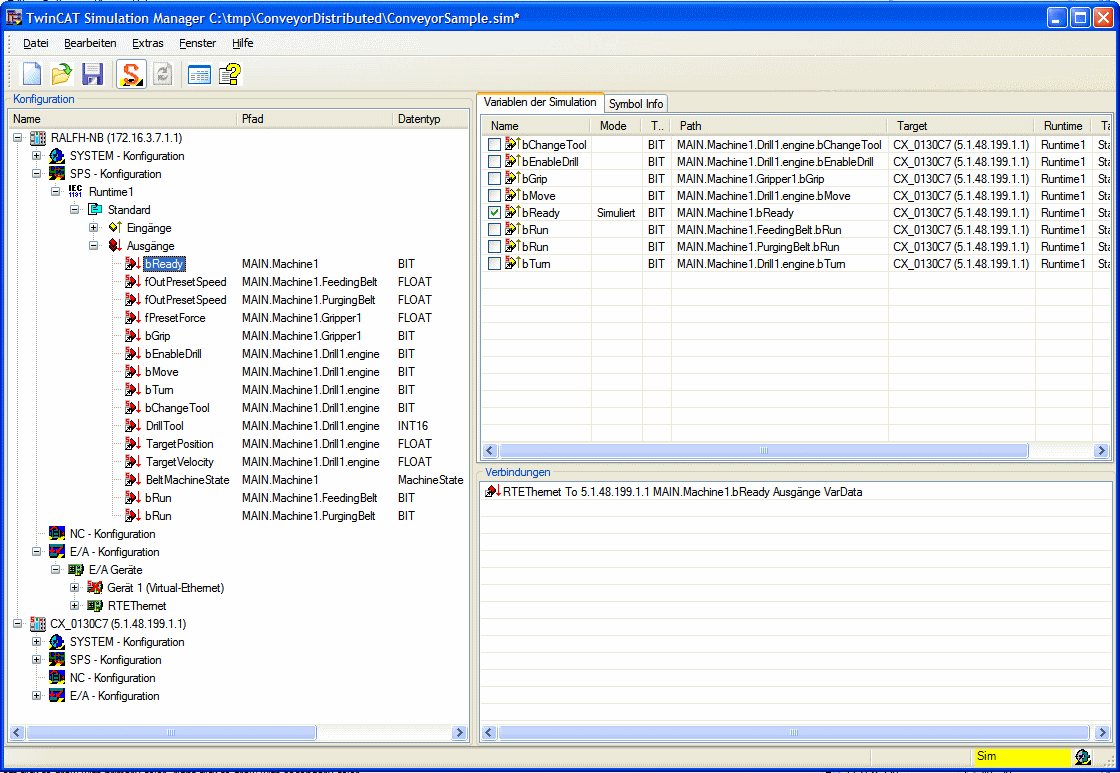This screenshot has width=1120, height=773.
Task: Click the Open file toolbar icon
Action: (x=62, y=74)
